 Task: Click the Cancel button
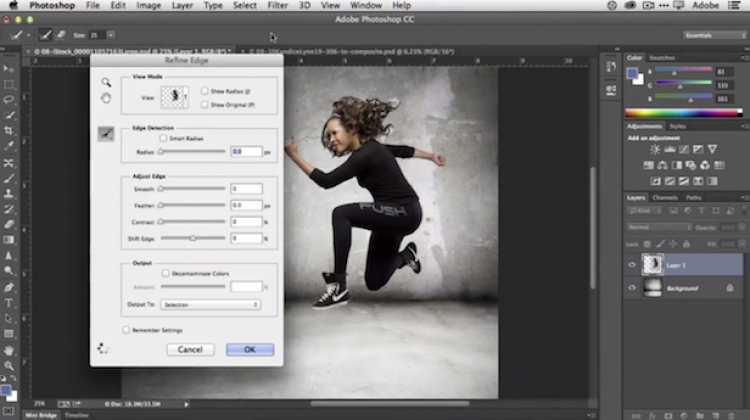click(190, 349)
